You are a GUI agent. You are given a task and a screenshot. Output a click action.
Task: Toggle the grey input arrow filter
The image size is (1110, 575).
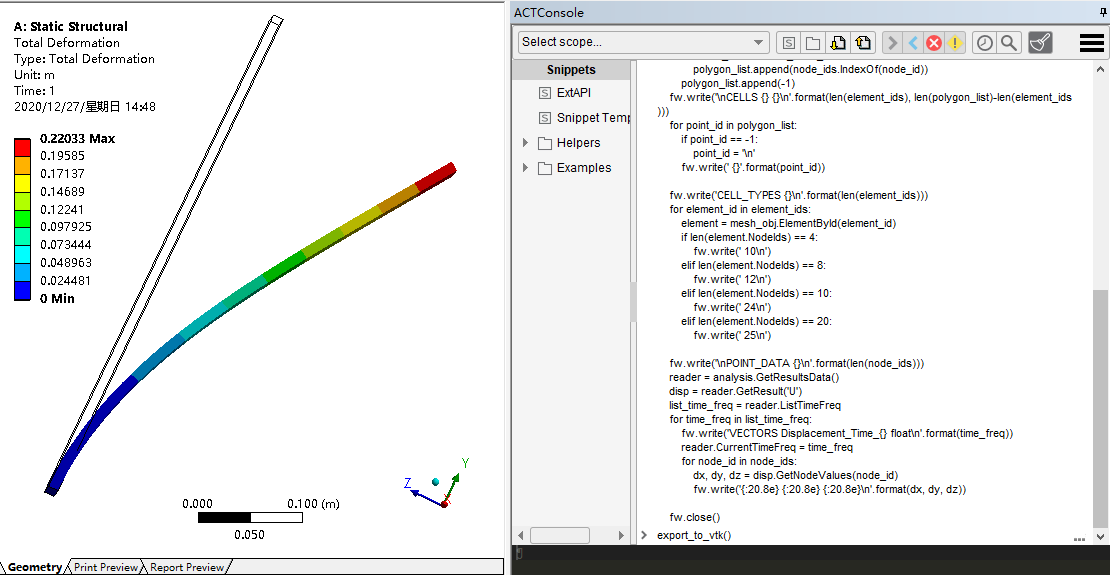tap(893, 43)
